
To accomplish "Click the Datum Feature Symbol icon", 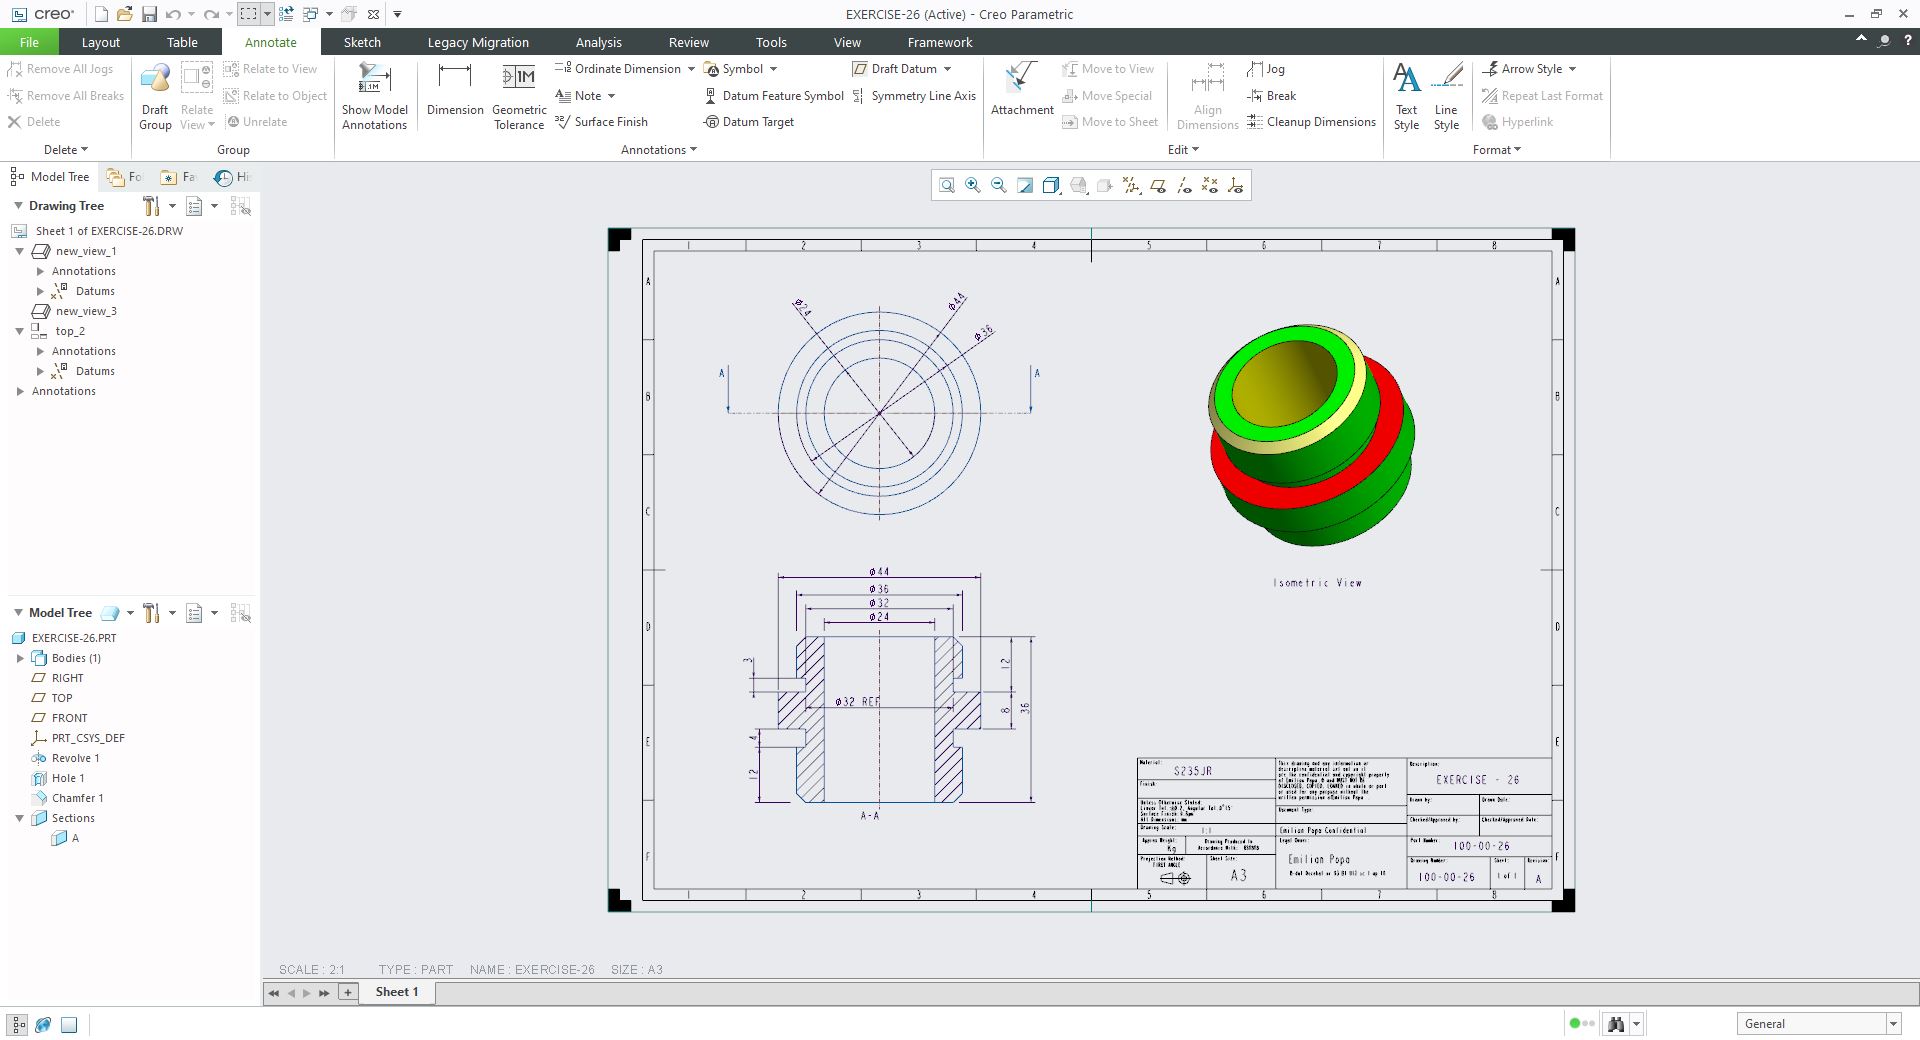I will [x=774, y=96].
